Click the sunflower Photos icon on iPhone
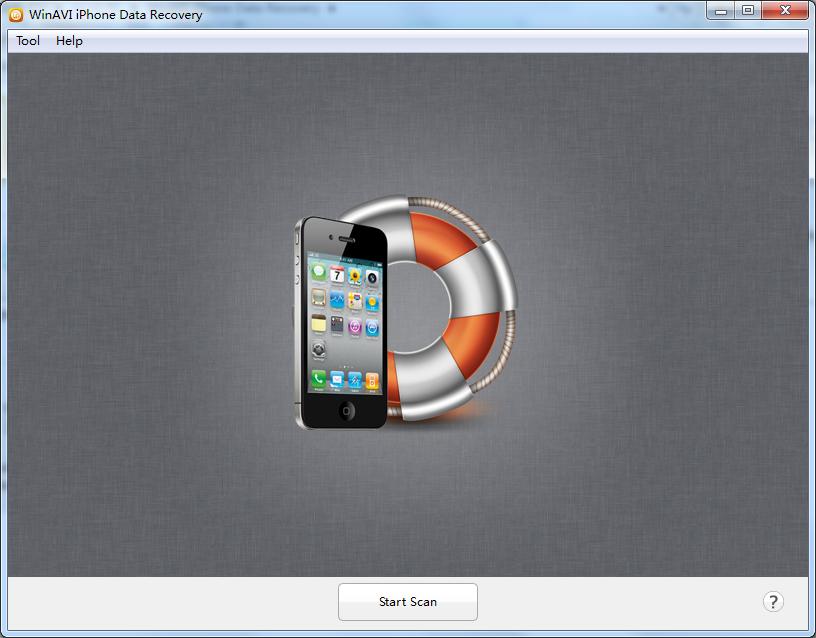 pos(355,276)
